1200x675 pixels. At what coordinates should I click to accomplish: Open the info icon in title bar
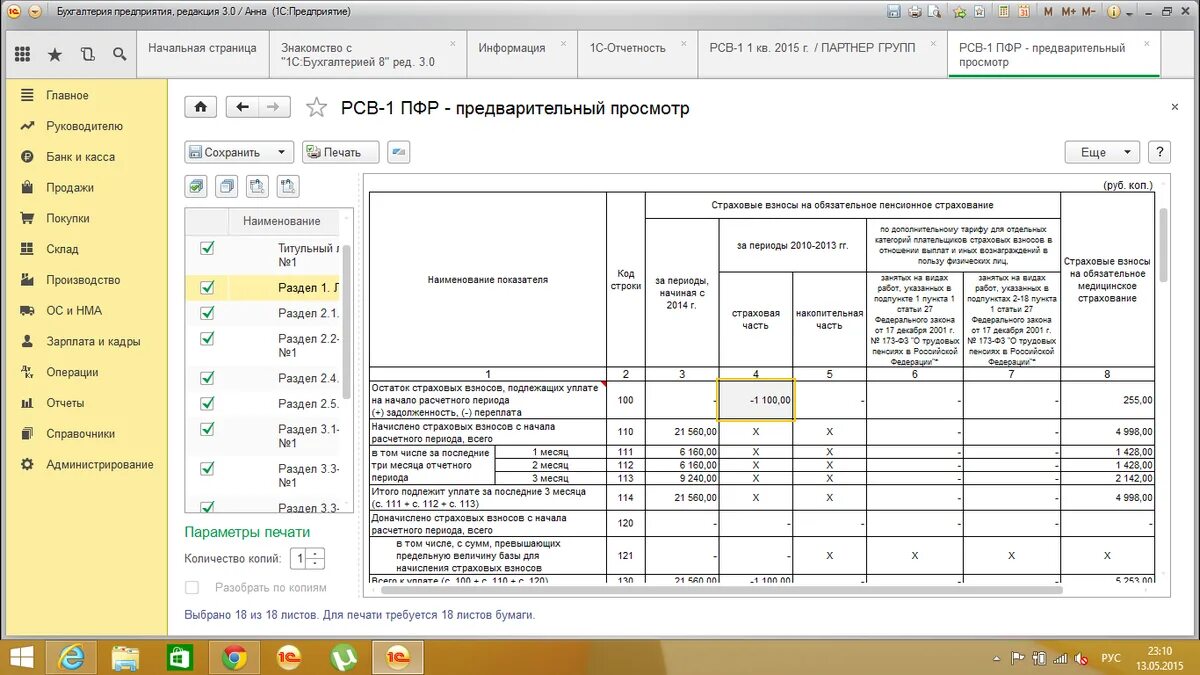pos(1113,12)
